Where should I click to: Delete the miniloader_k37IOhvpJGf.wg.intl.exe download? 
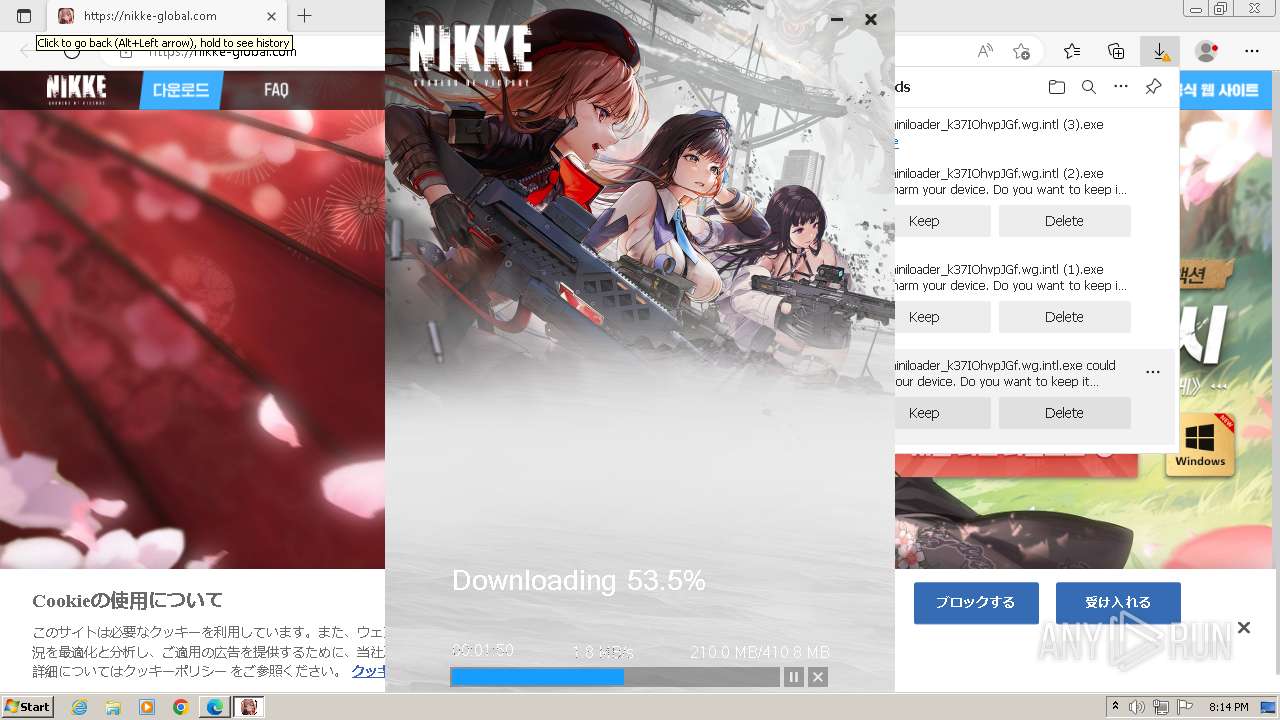(x=1064, y=413)
